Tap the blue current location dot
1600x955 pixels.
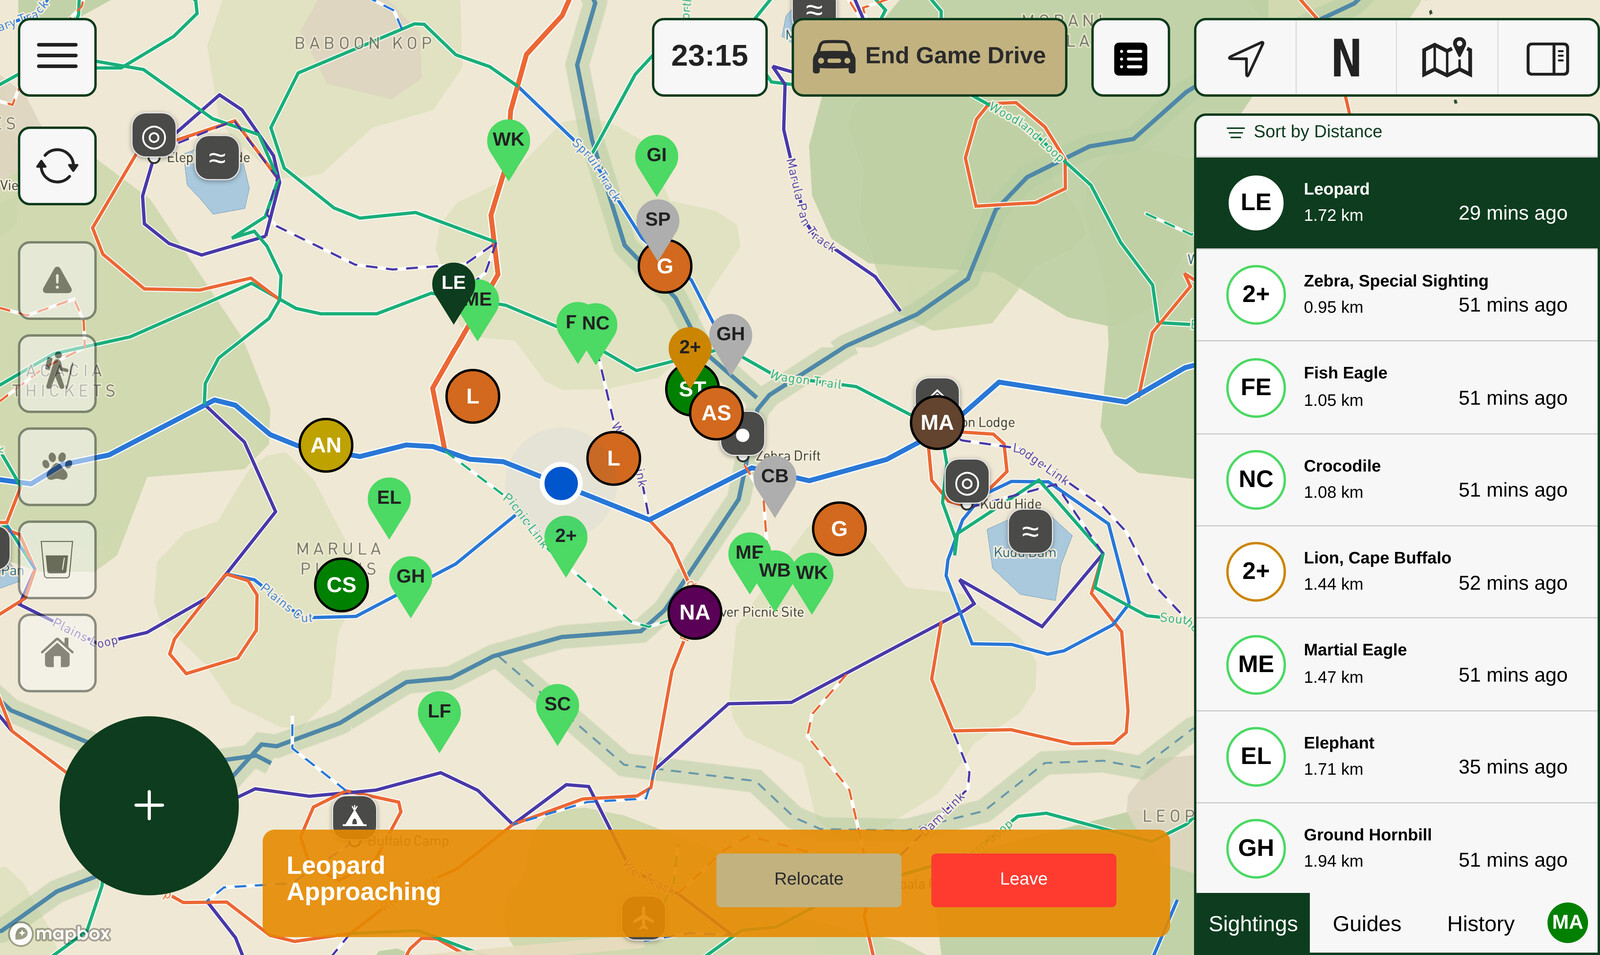(561, 483)
